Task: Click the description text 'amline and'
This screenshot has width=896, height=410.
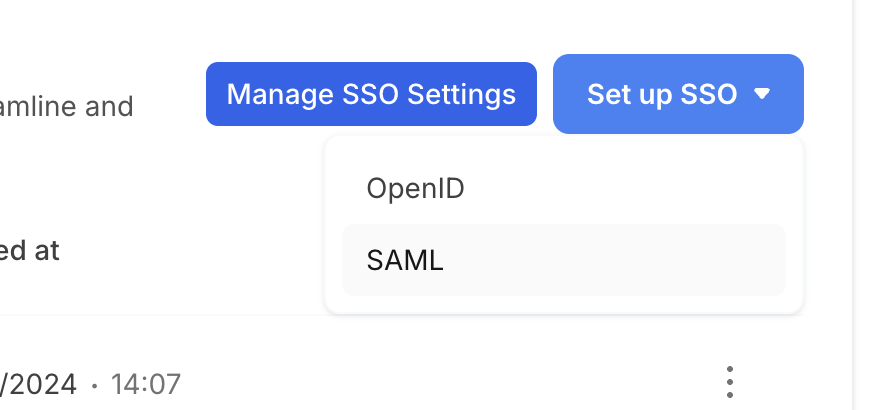Action: 66,105
